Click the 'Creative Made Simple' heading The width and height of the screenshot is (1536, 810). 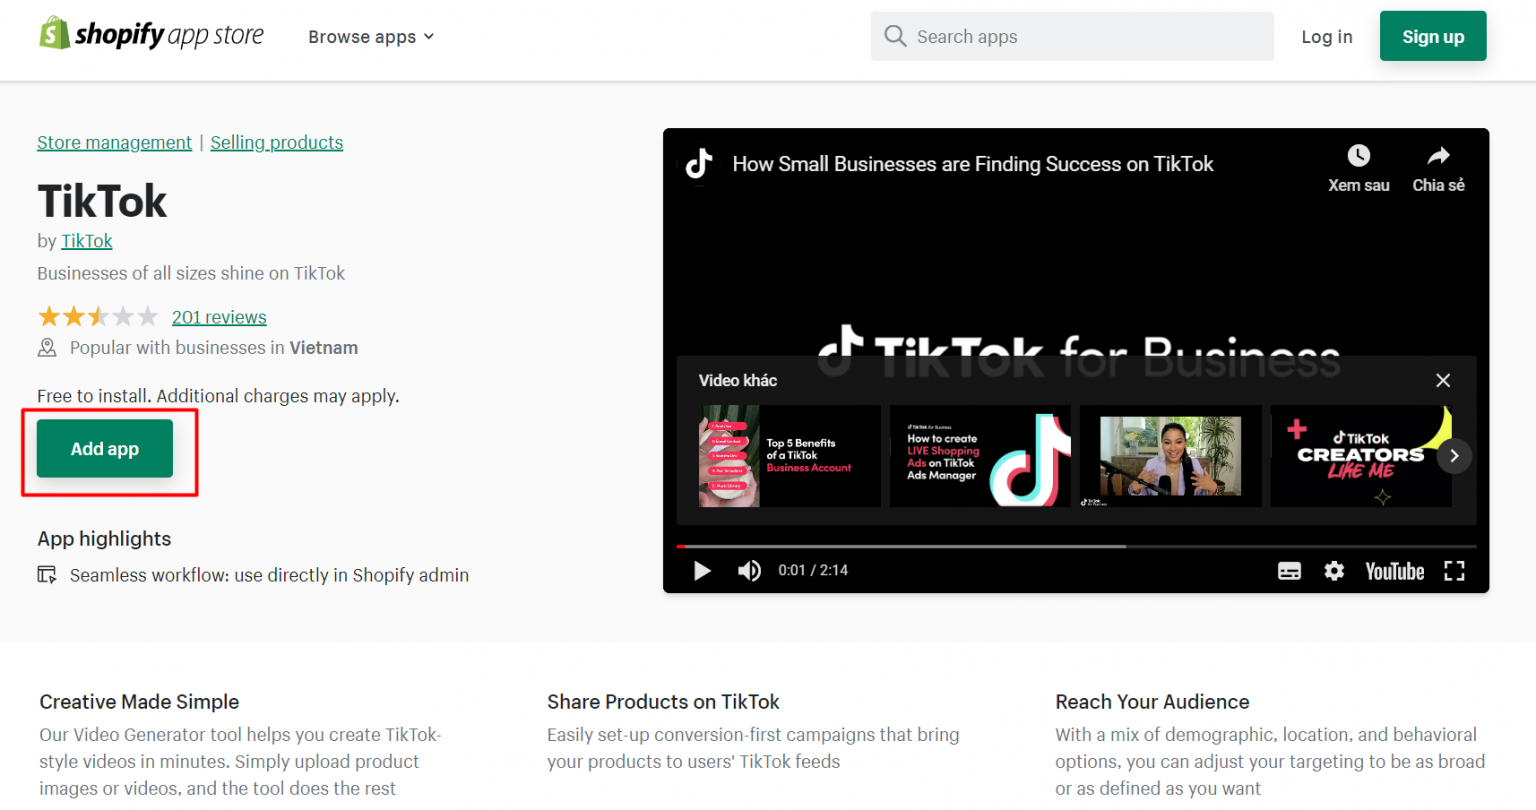pyautogui.click(x=139, y=702)
